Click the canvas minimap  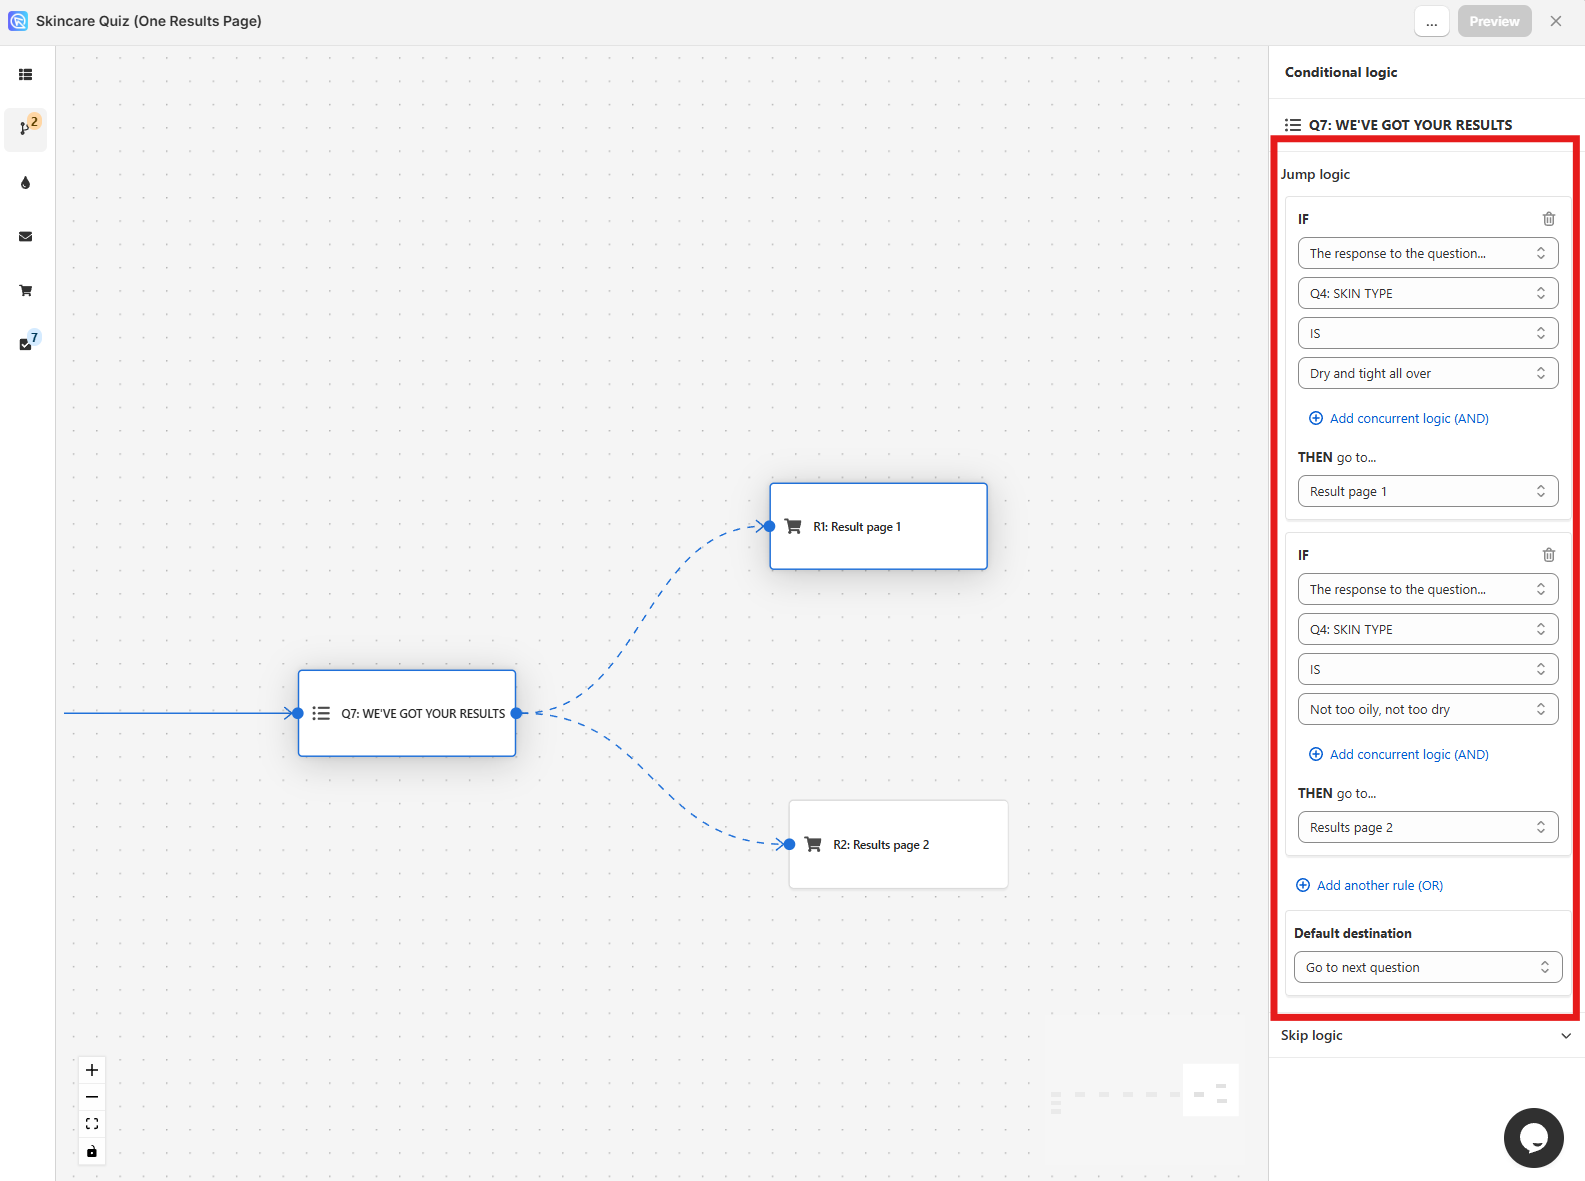point(1142,1090)
